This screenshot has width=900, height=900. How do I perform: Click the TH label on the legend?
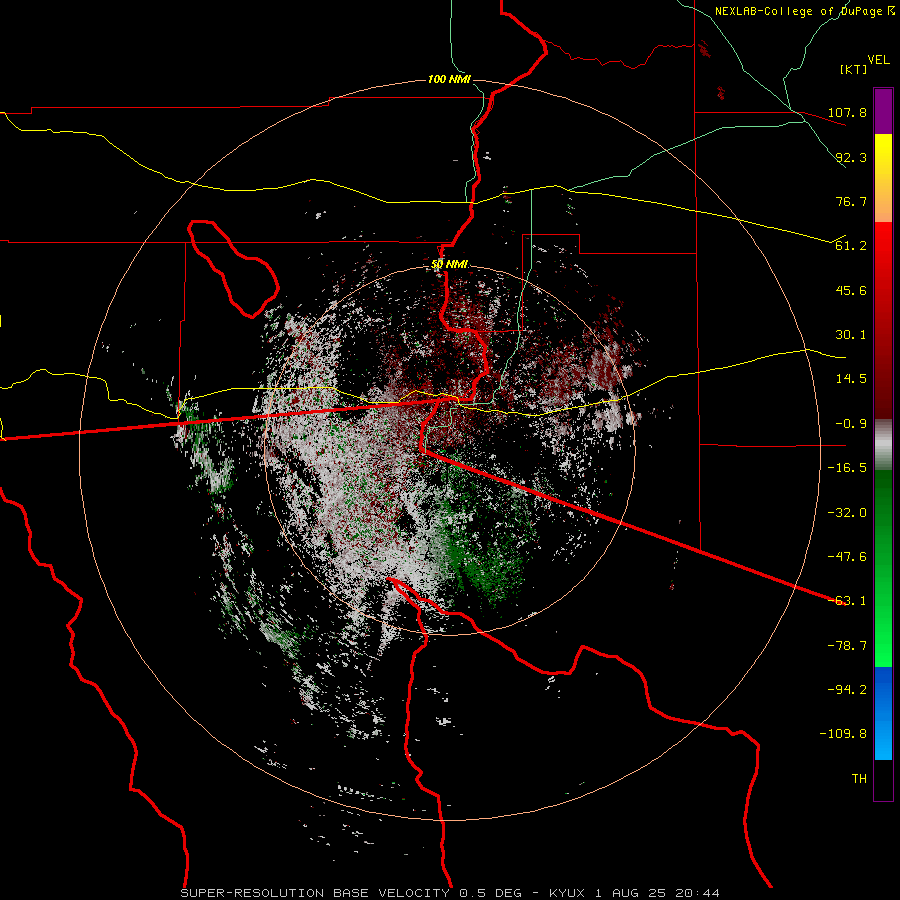(859, 779)
